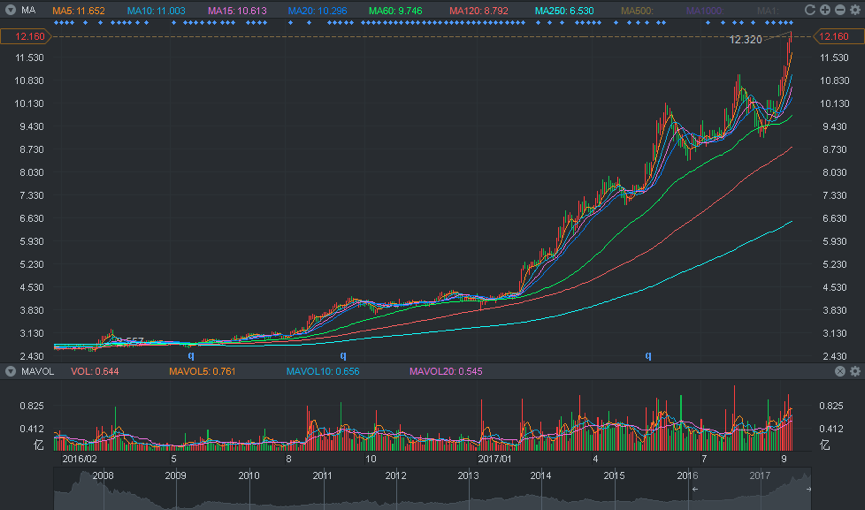Click the right range handle arrow

(808, 489)
